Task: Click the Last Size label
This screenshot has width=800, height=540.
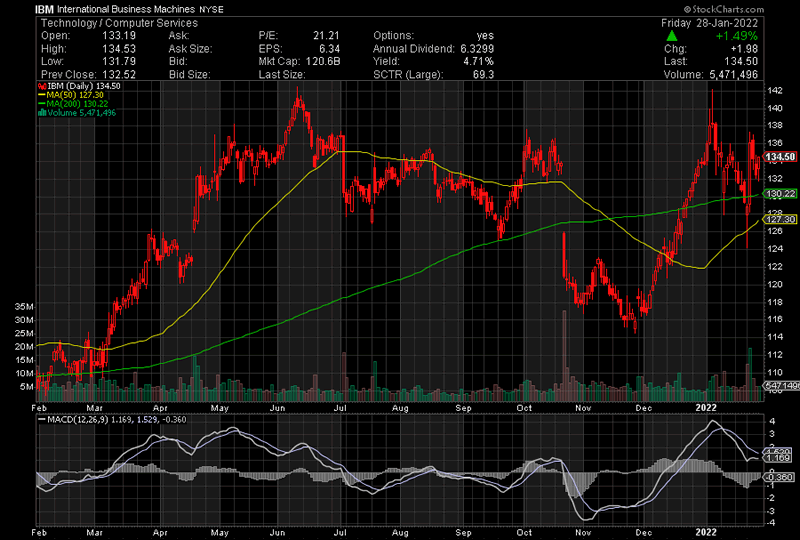Action: [282, 74]
